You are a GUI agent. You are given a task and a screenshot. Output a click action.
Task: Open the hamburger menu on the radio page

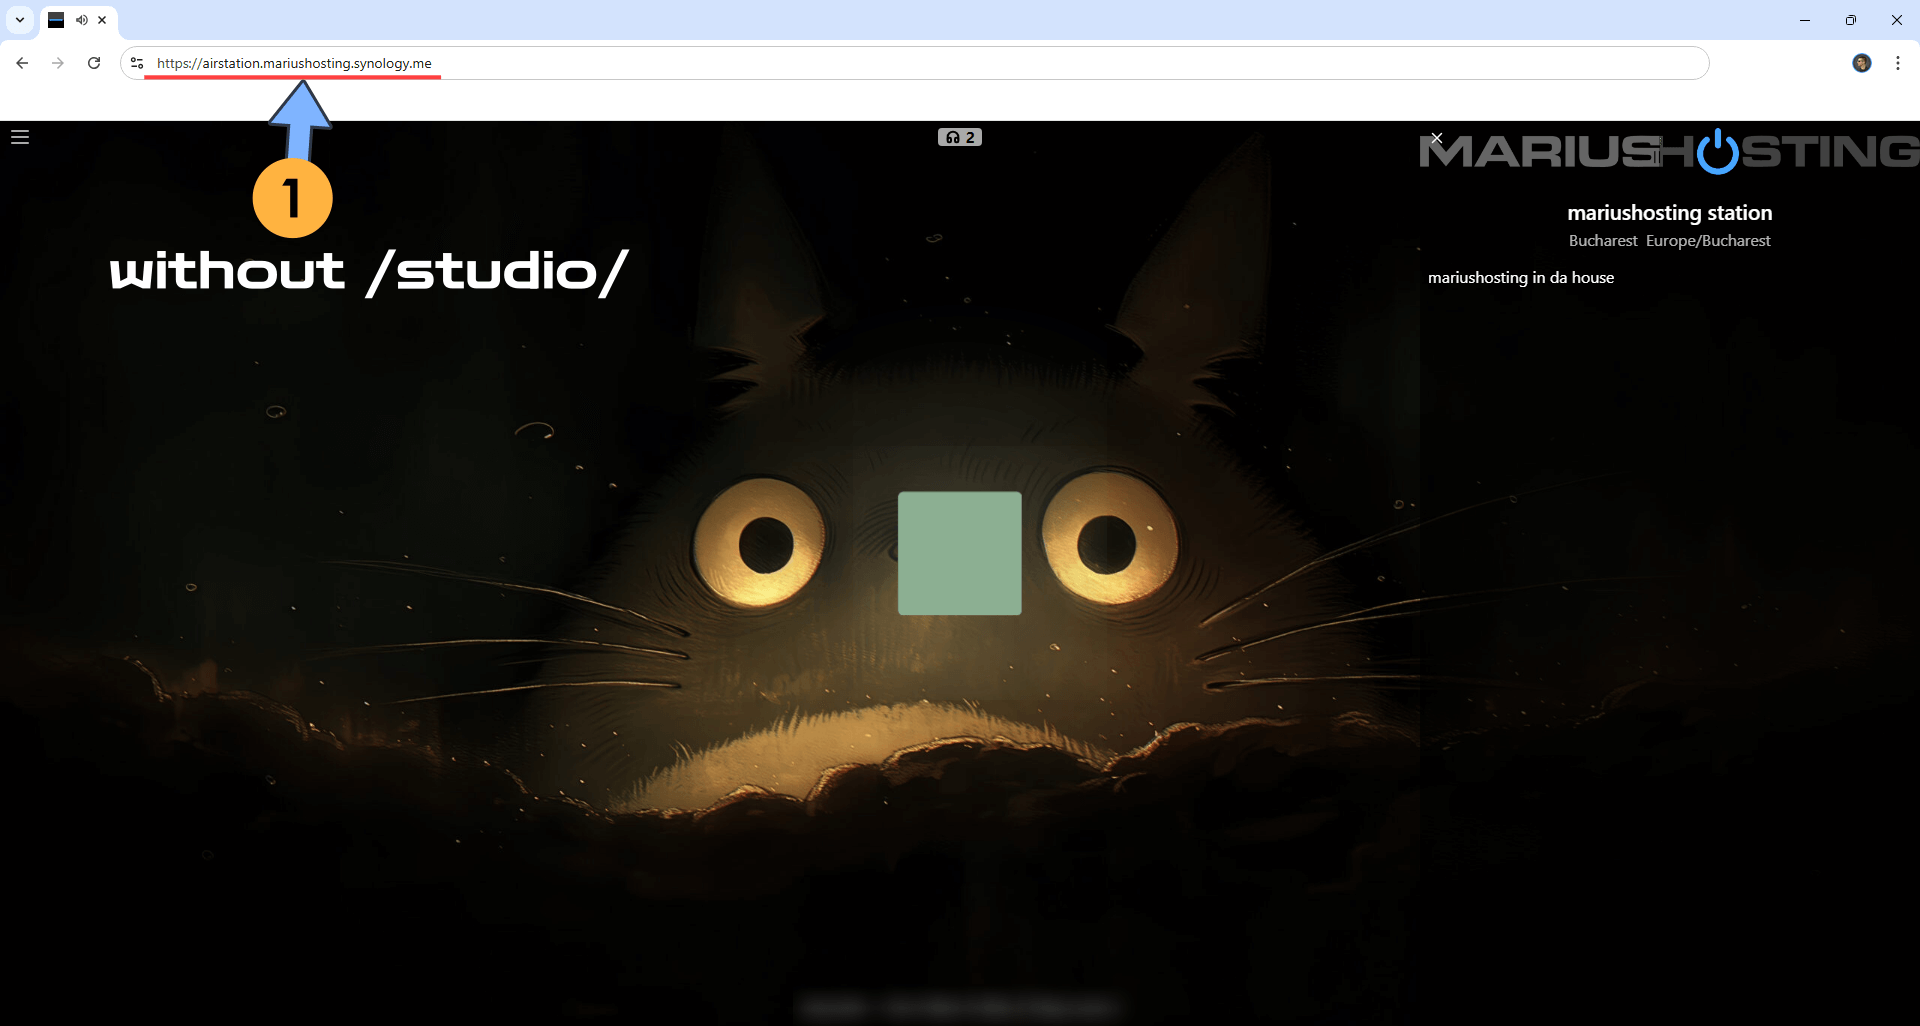pyautogui.click(x=20, y=137)
